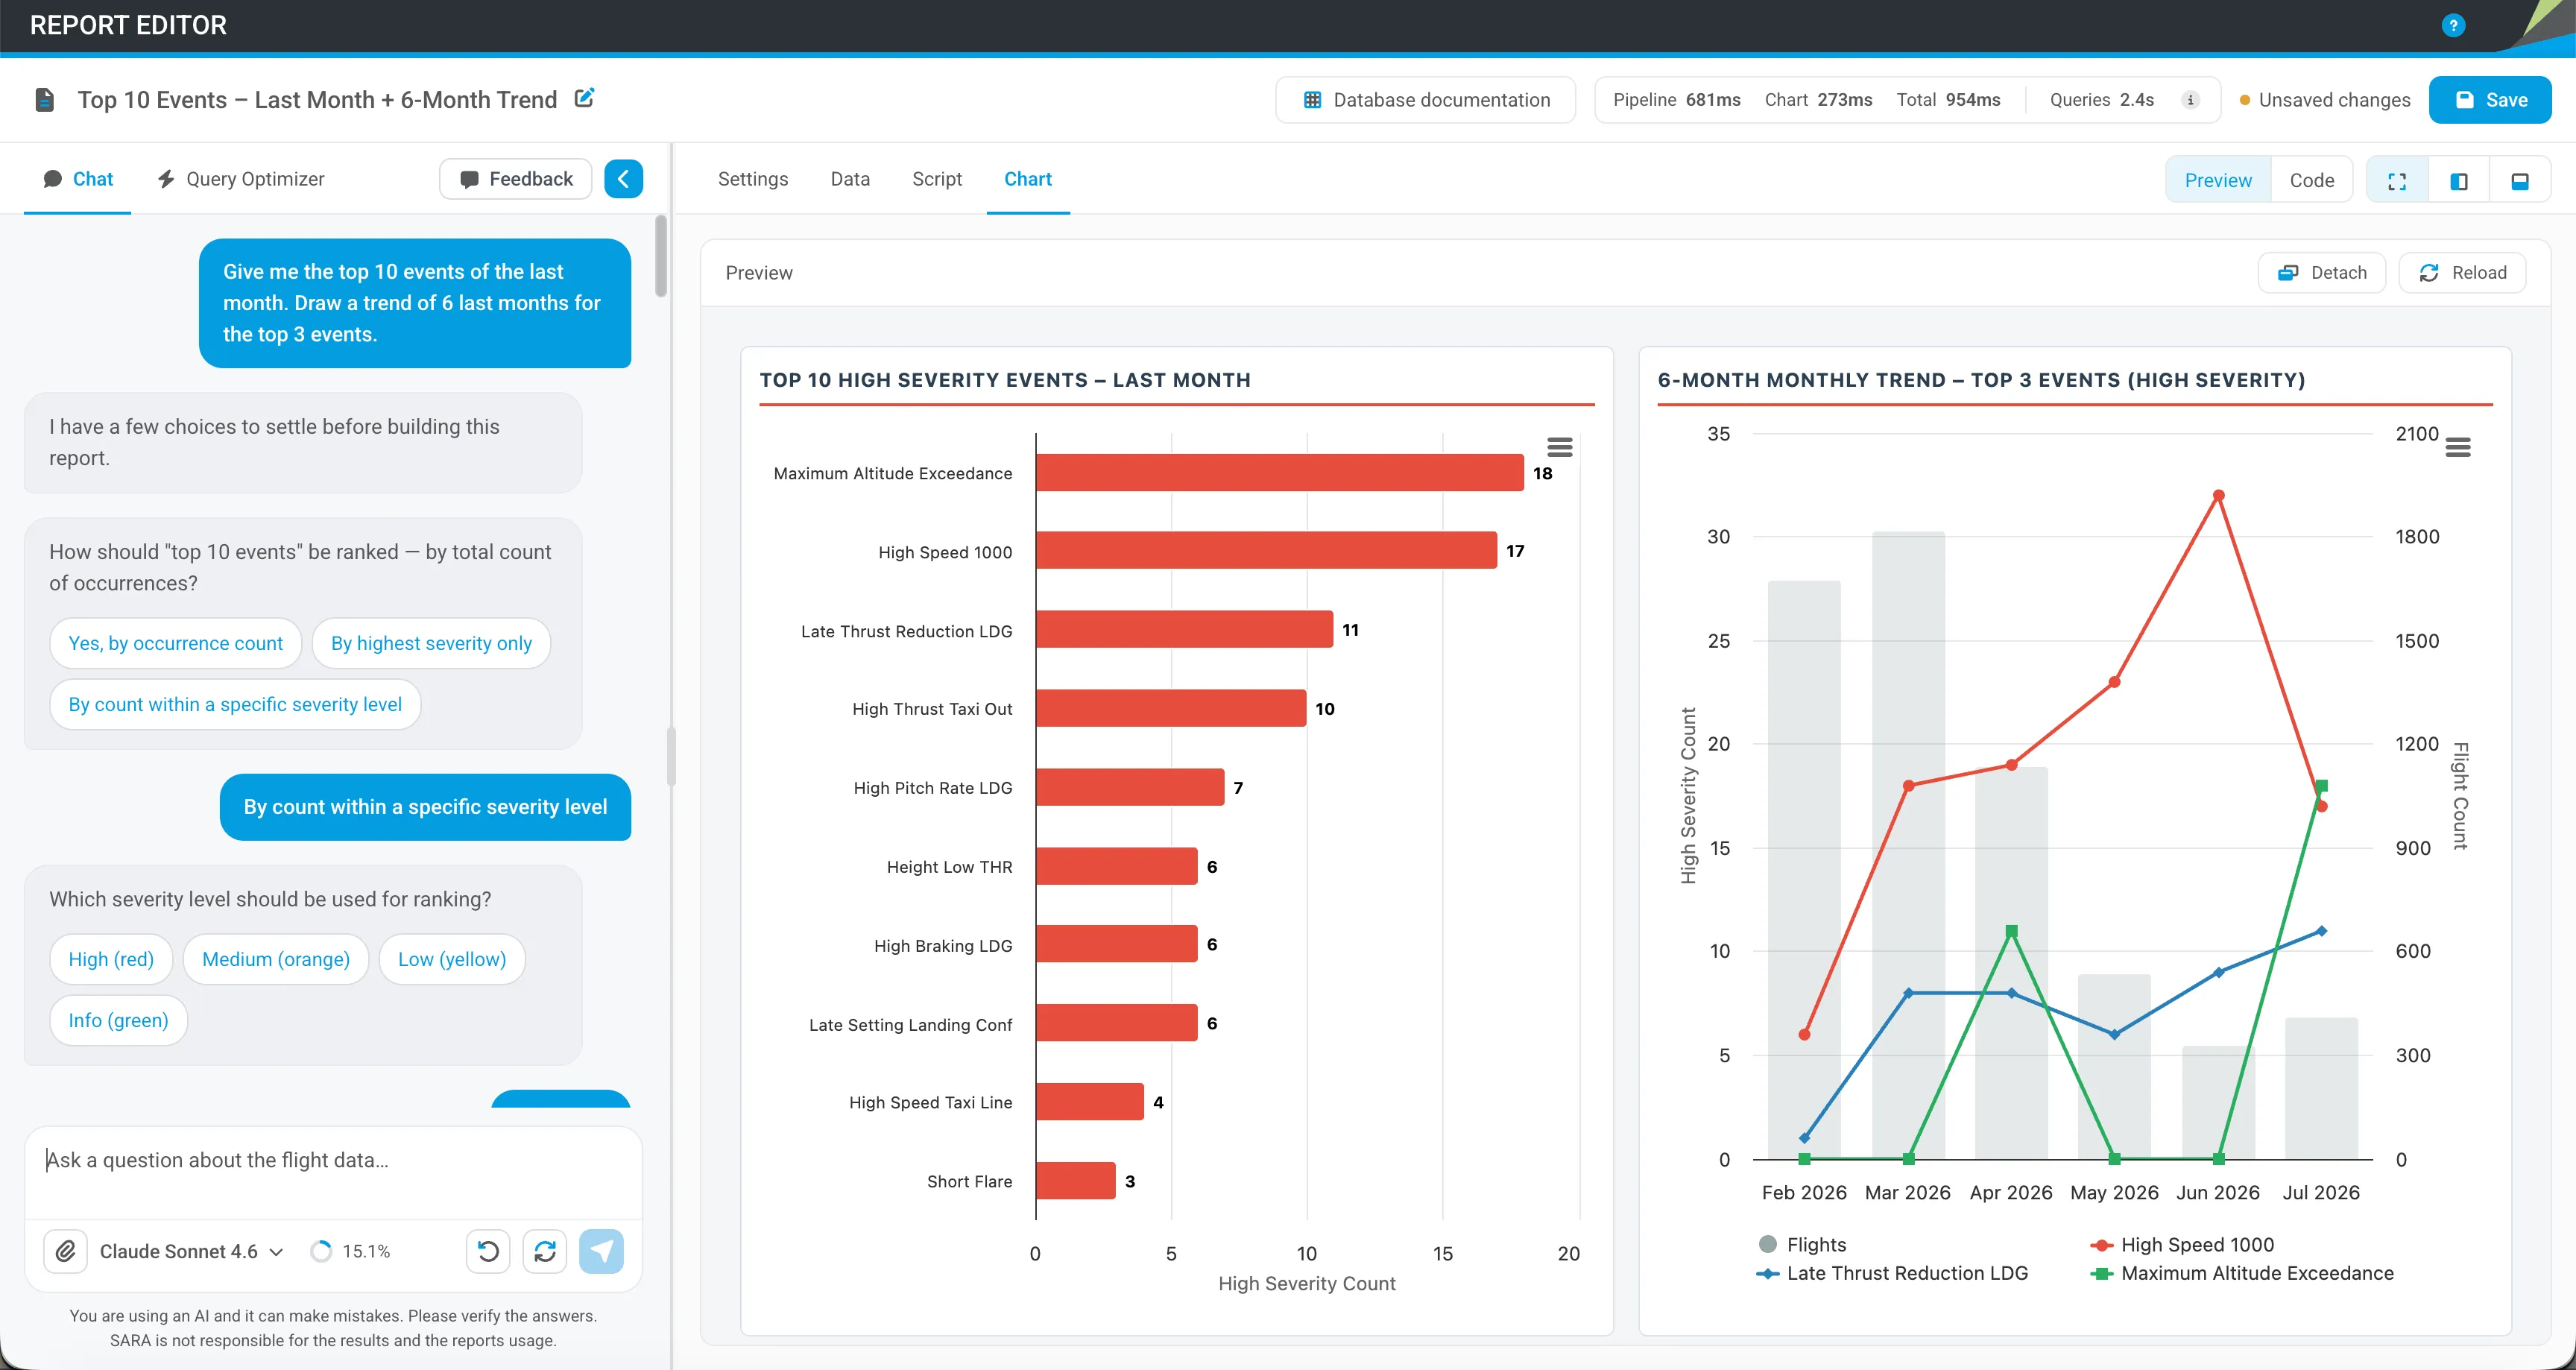Detach the preview window
The width and height of the screenshot is (2576, 1370).
coord(2322,273)
